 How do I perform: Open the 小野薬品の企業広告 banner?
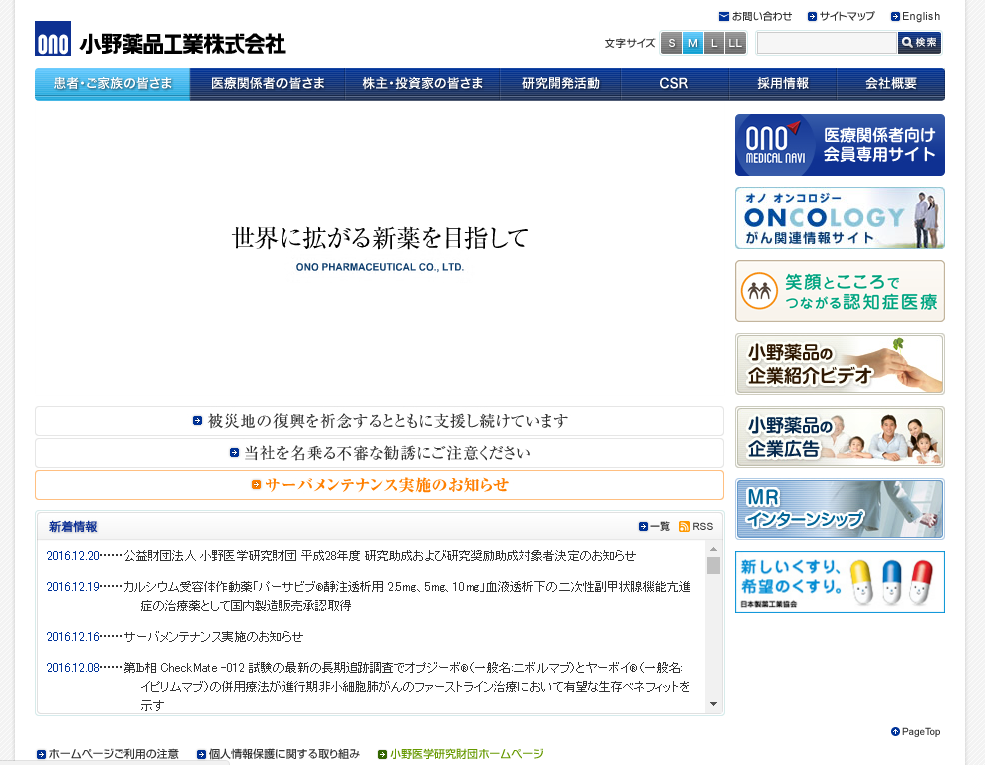point(840,437)
